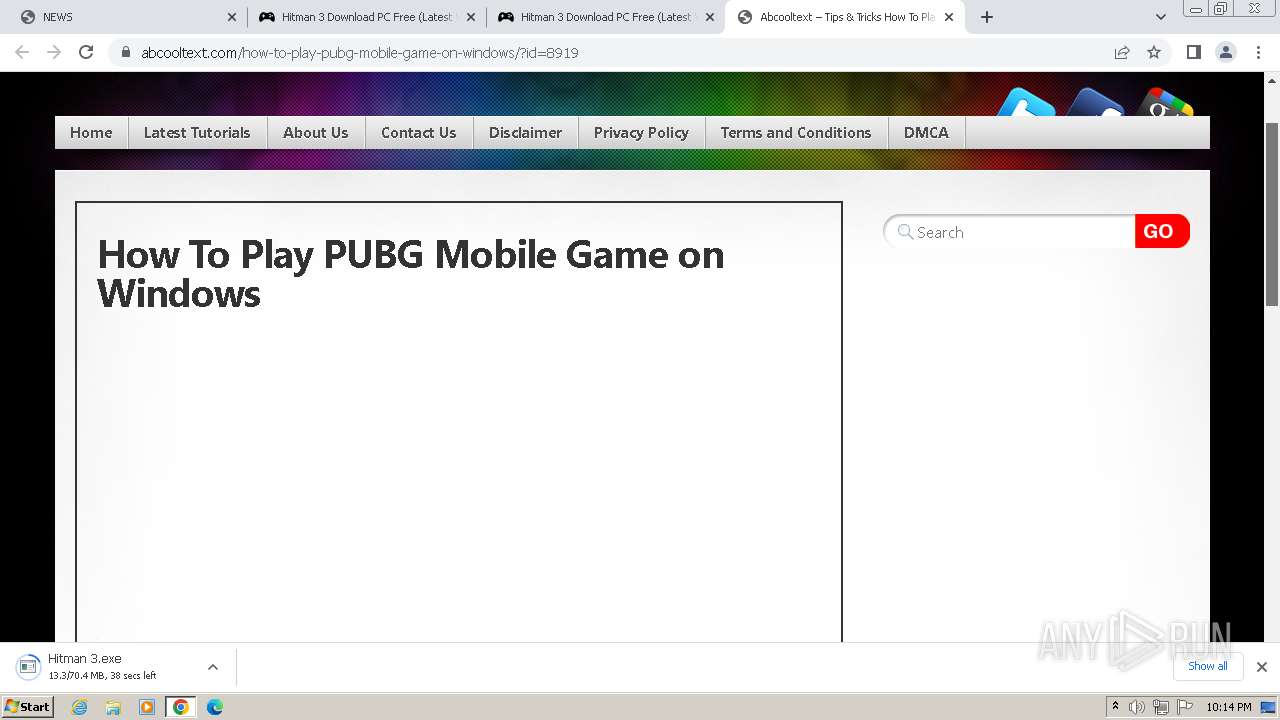This screenshot has width=1280, height=720.
Task: Expand Hitman 3.exe download options arrow
Action: point(212,667)
